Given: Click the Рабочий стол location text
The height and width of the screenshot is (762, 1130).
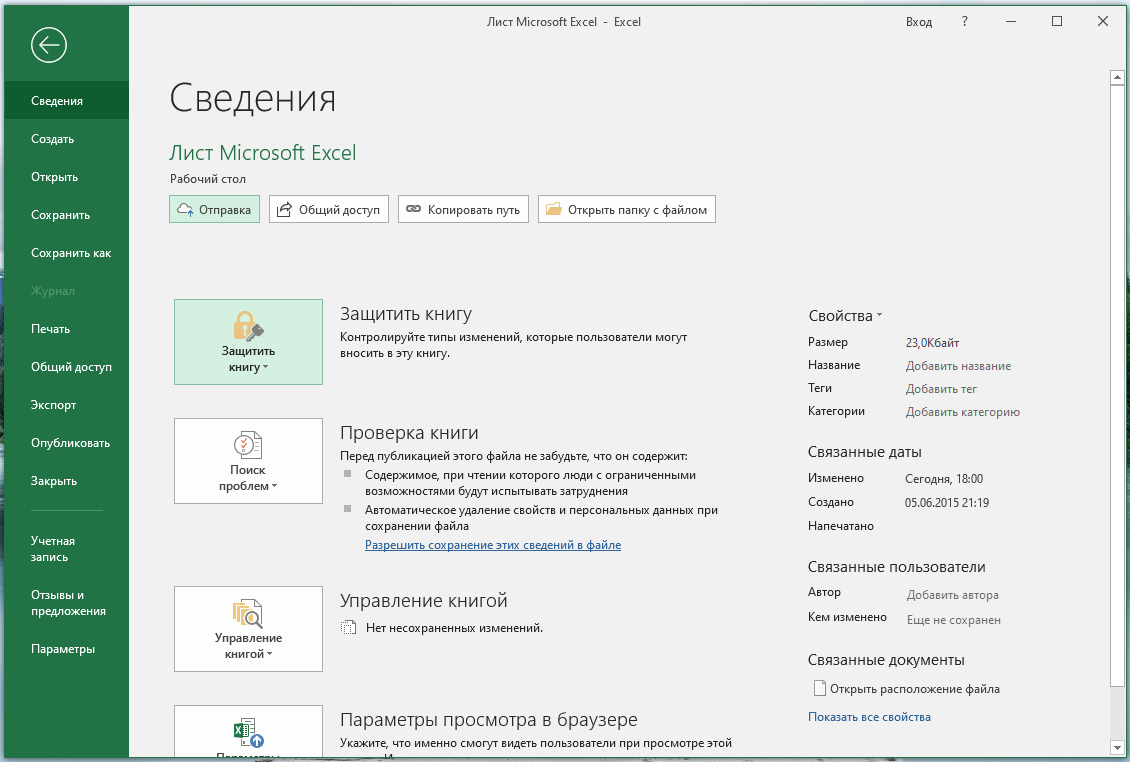Looking at the screenshot, I should 208,179.
